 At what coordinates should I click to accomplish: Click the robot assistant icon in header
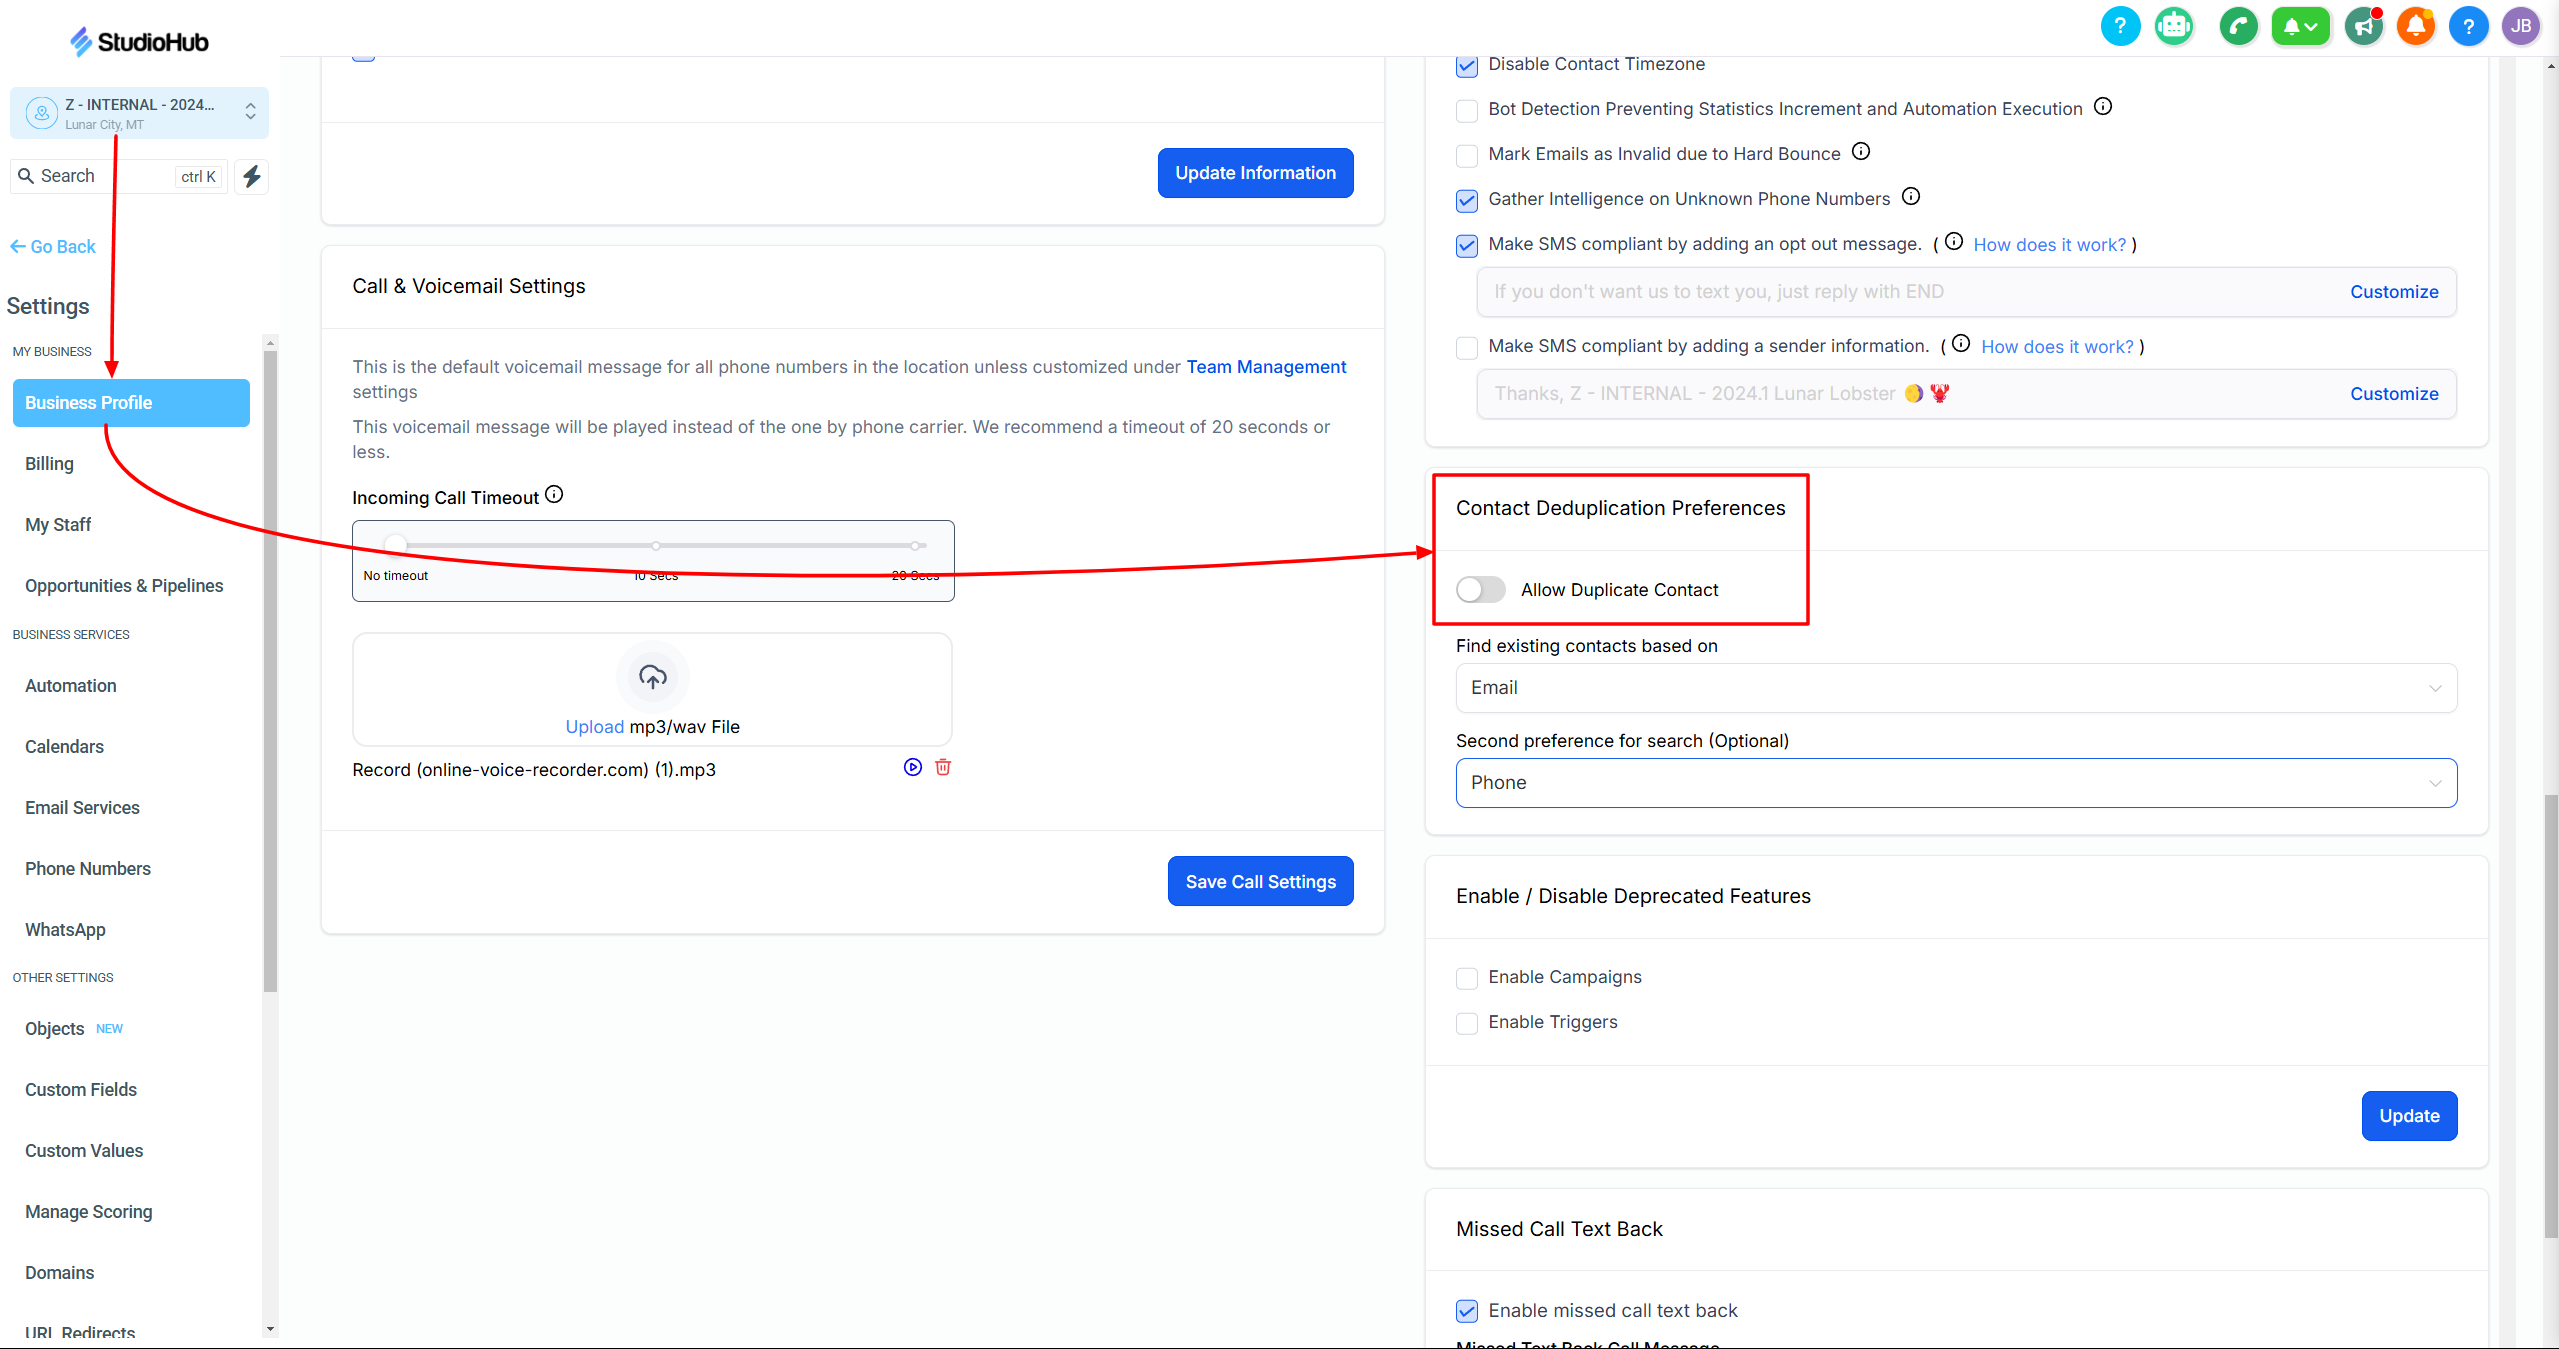point(2174,26)
